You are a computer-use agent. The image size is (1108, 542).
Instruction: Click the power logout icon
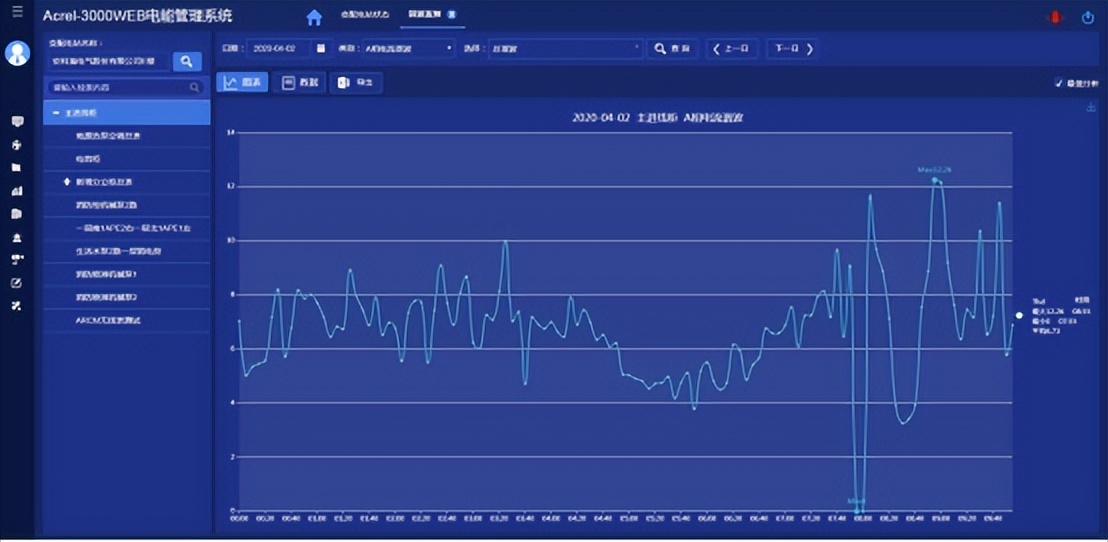coord(1088,18)
